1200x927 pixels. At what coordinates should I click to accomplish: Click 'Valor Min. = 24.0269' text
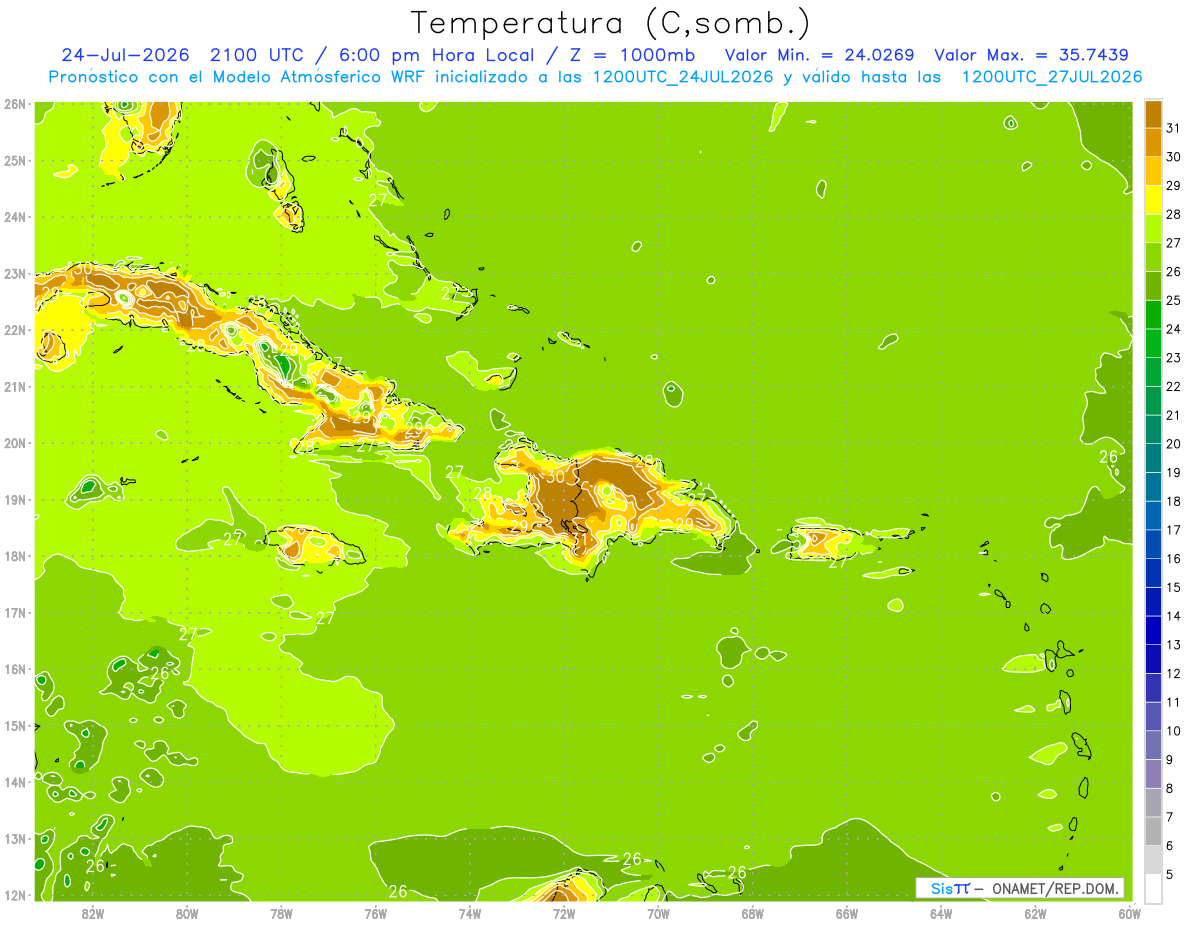pos(819,55)
